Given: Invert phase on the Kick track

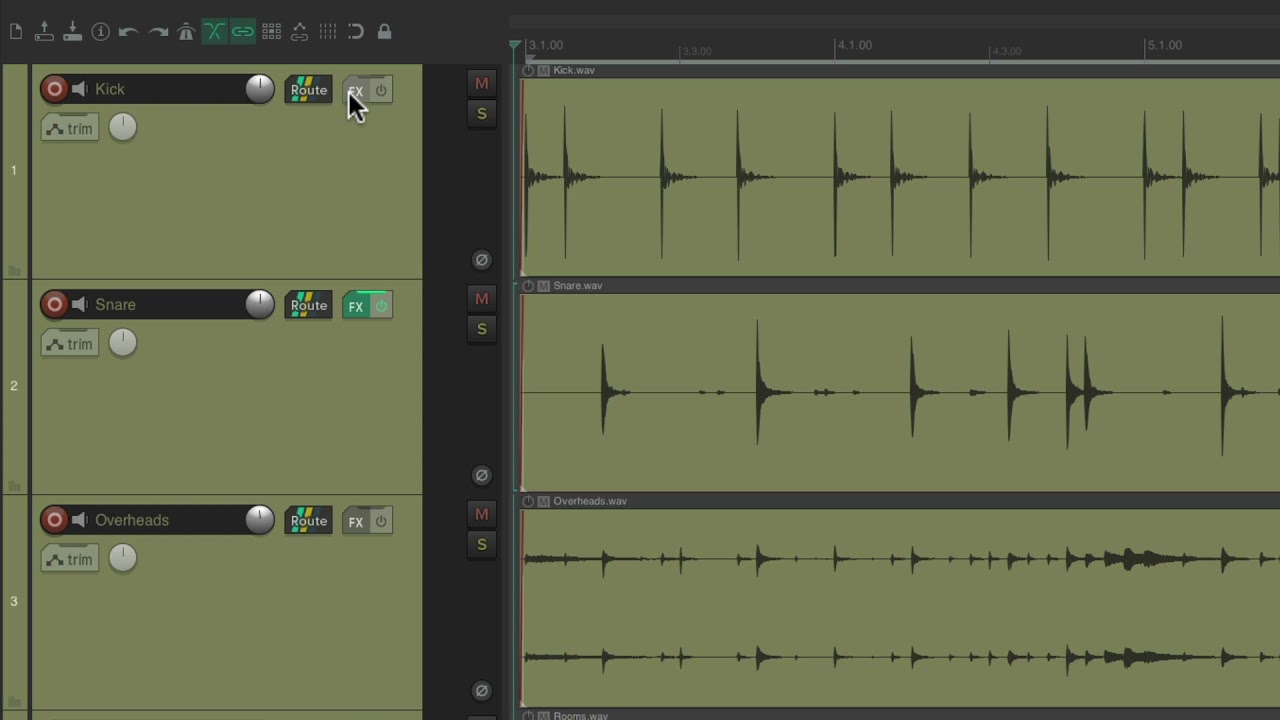Looking at the screenshot, I should click(481, 260).
